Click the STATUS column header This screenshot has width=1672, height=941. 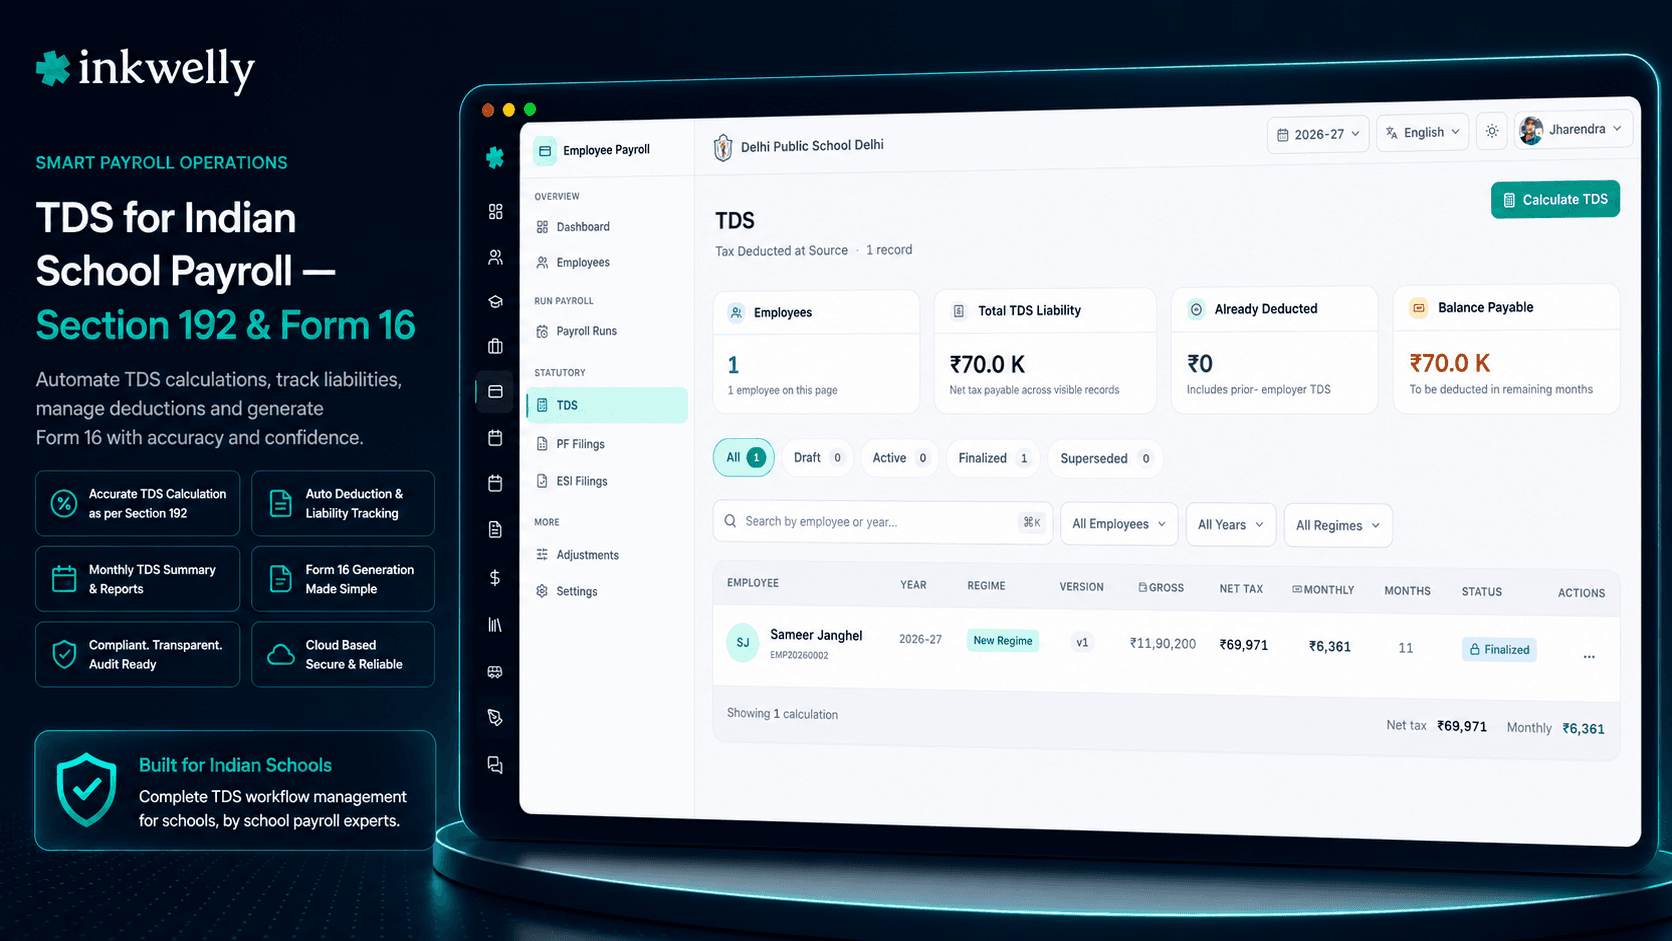[1482, 592]
